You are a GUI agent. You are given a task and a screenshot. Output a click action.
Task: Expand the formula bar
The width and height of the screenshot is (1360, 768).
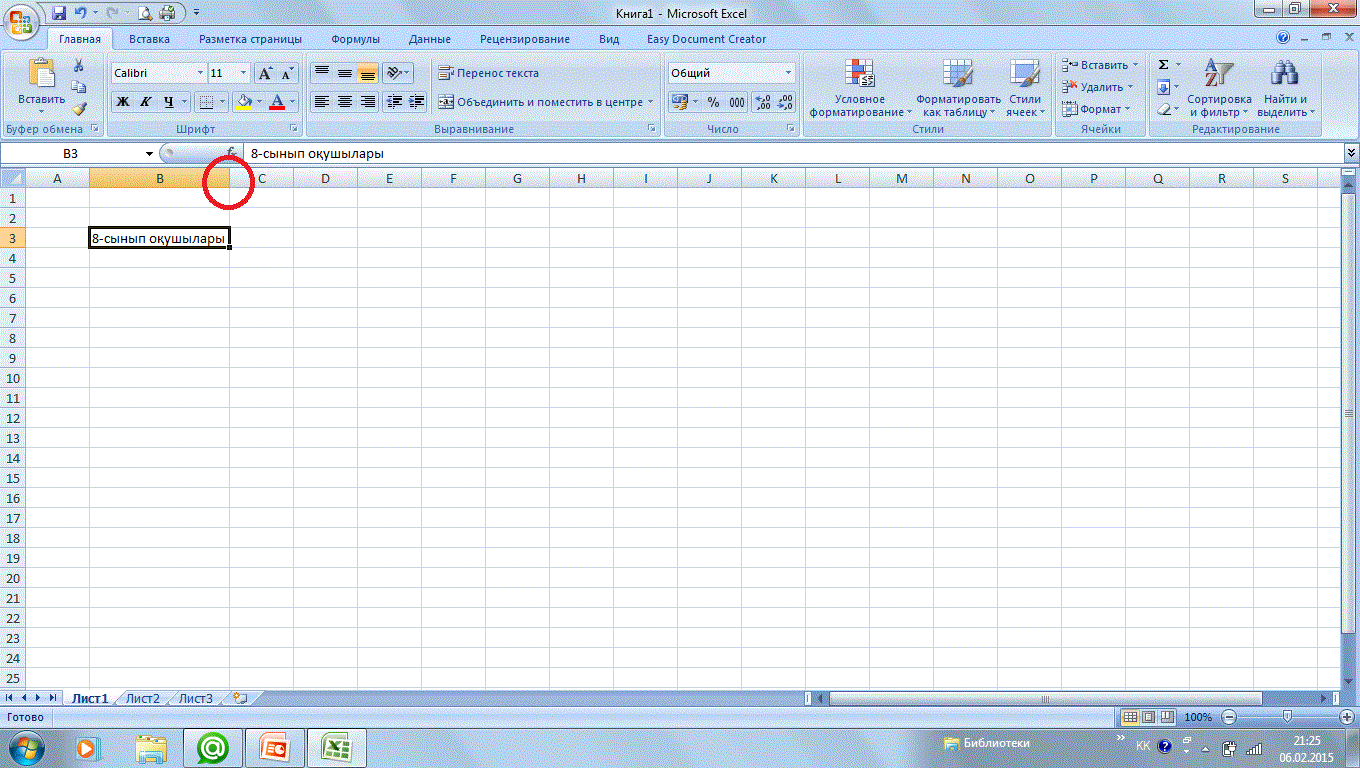1352,154
